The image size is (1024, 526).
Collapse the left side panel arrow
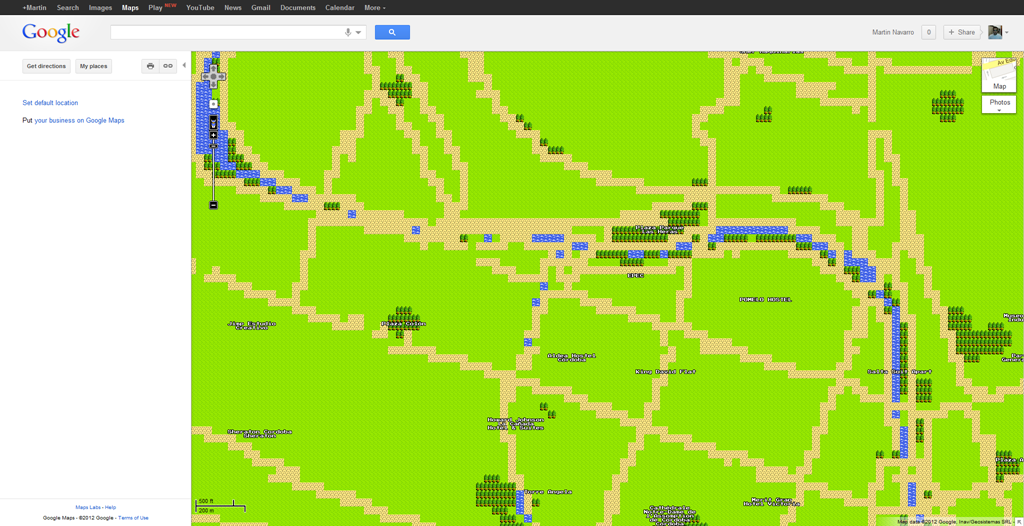184,65
